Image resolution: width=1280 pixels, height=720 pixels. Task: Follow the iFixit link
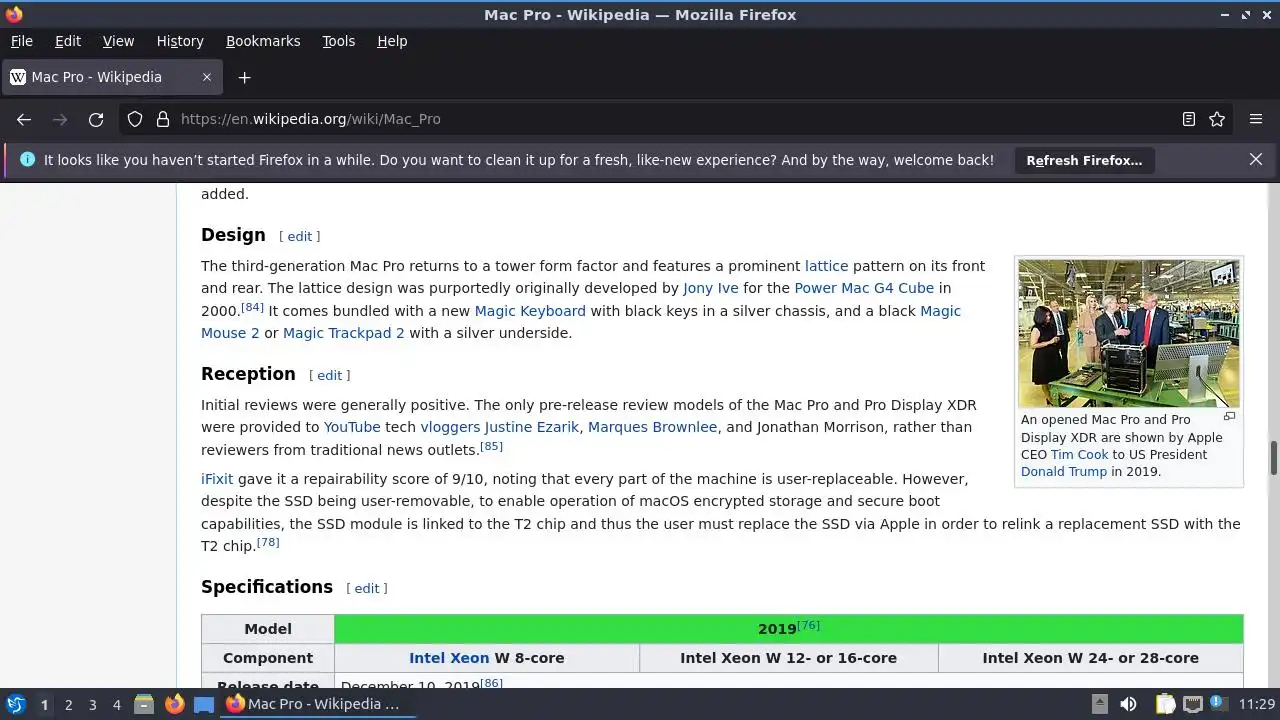[217, 479]
